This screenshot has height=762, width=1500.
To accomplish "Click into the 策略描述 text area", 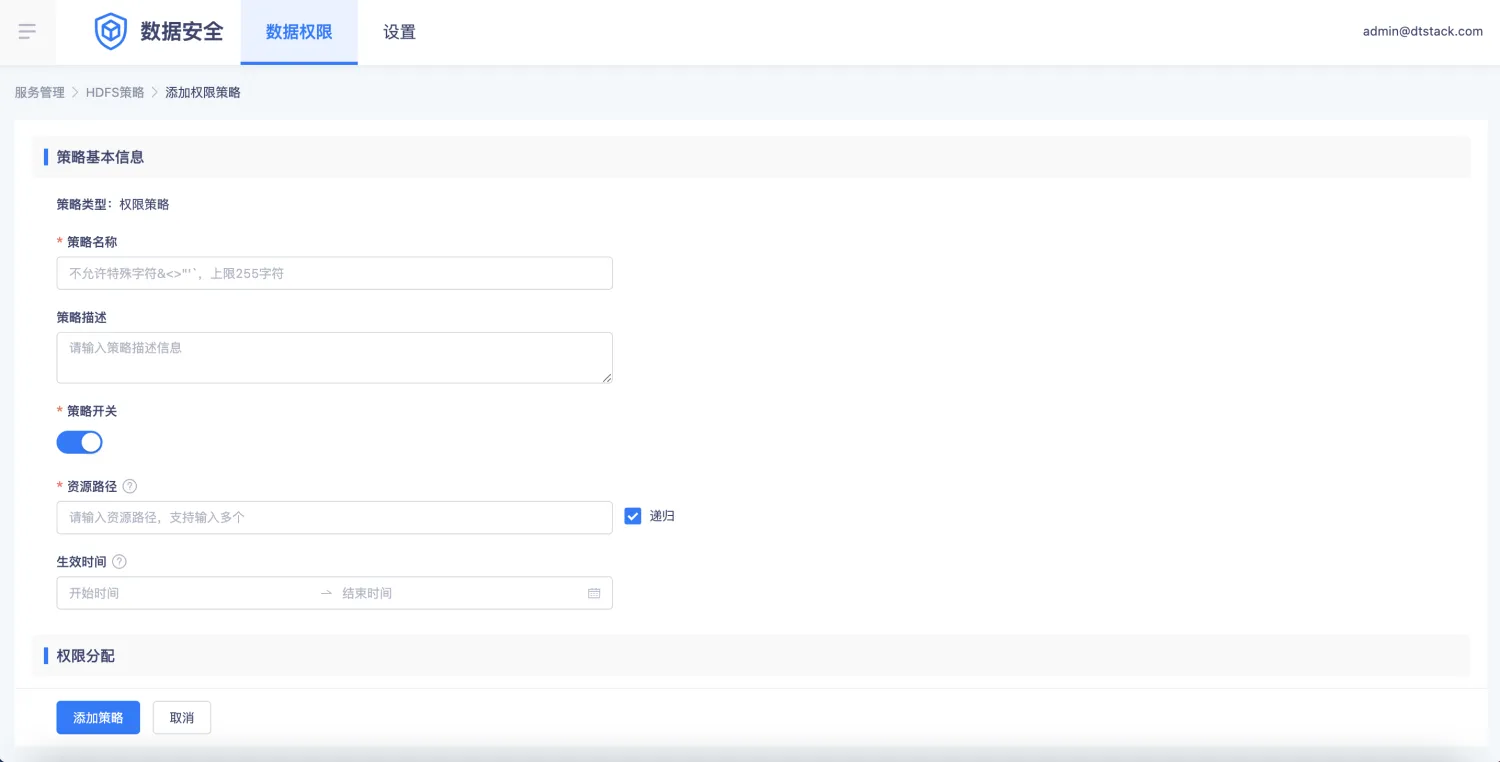I will [x=334, y=357].
